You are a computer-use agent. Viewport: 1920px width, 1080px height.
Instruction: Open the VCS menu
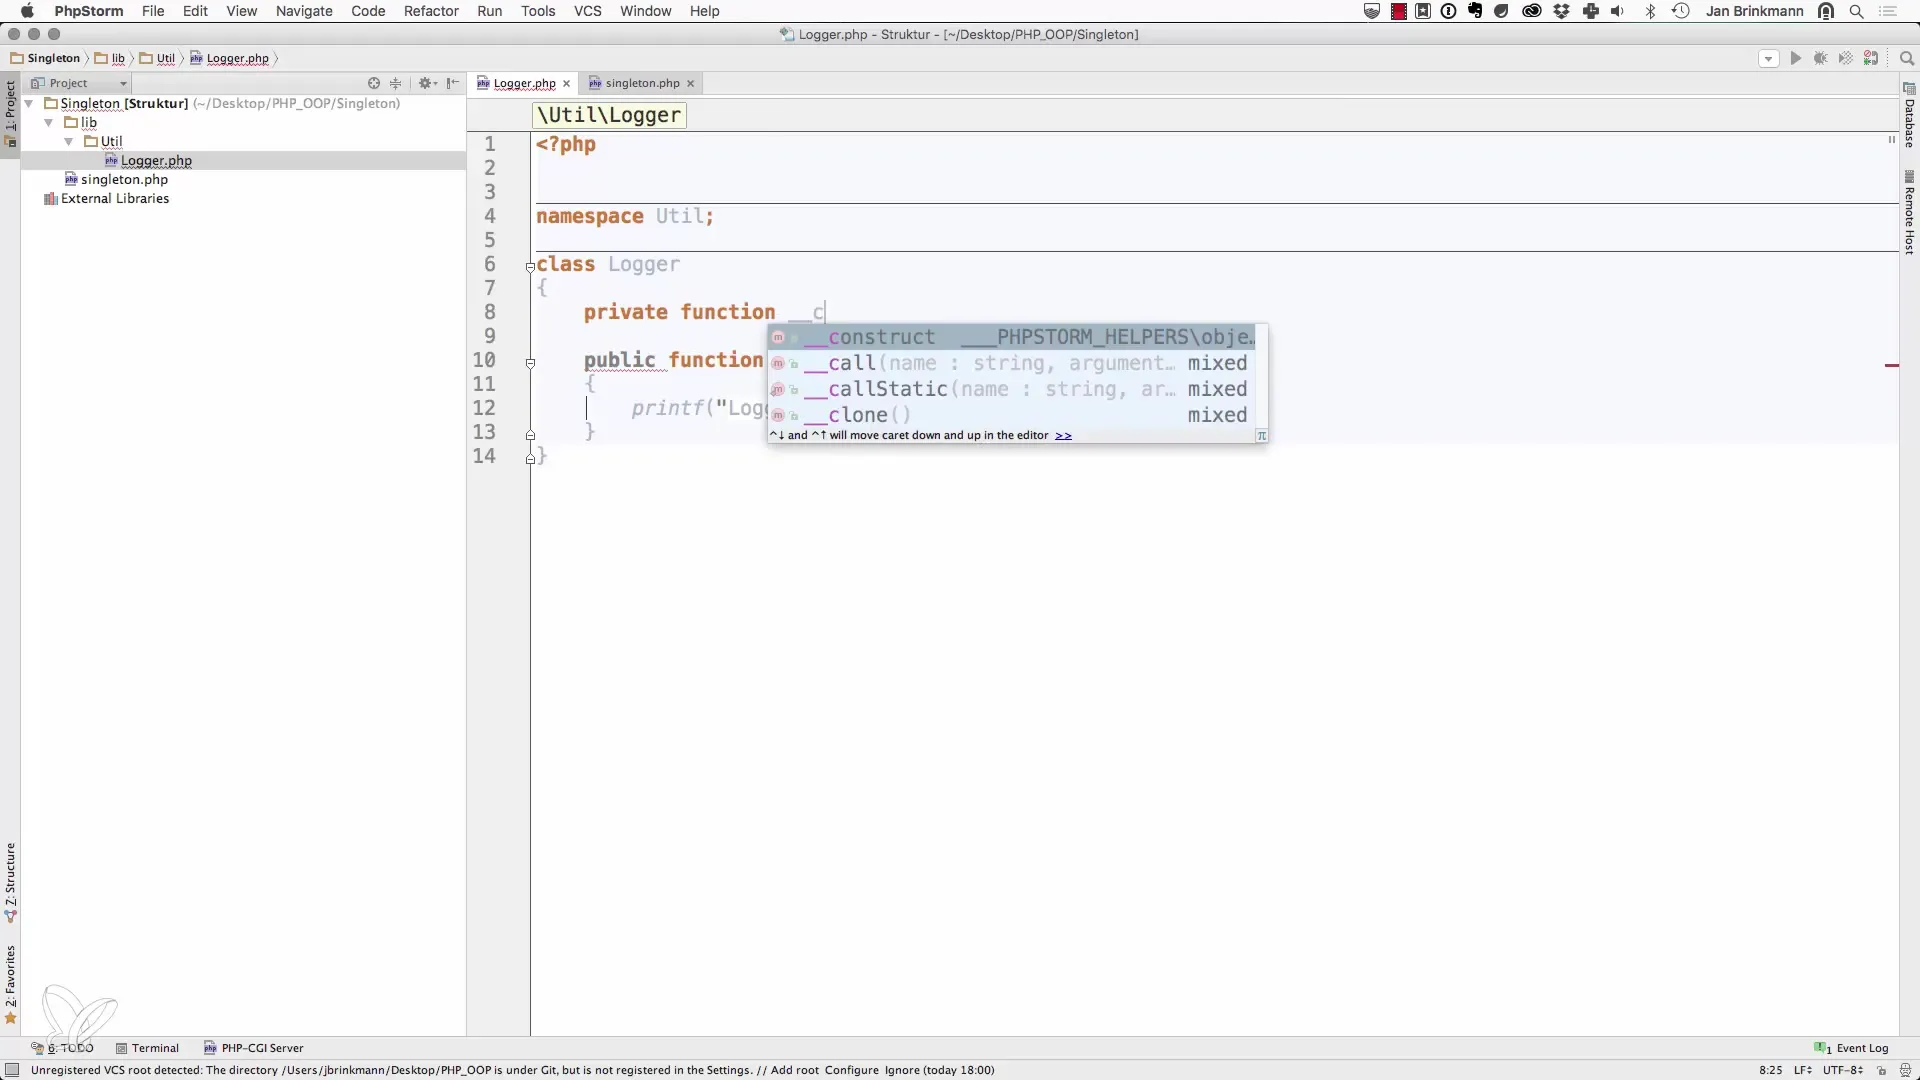tap(588, 11)
